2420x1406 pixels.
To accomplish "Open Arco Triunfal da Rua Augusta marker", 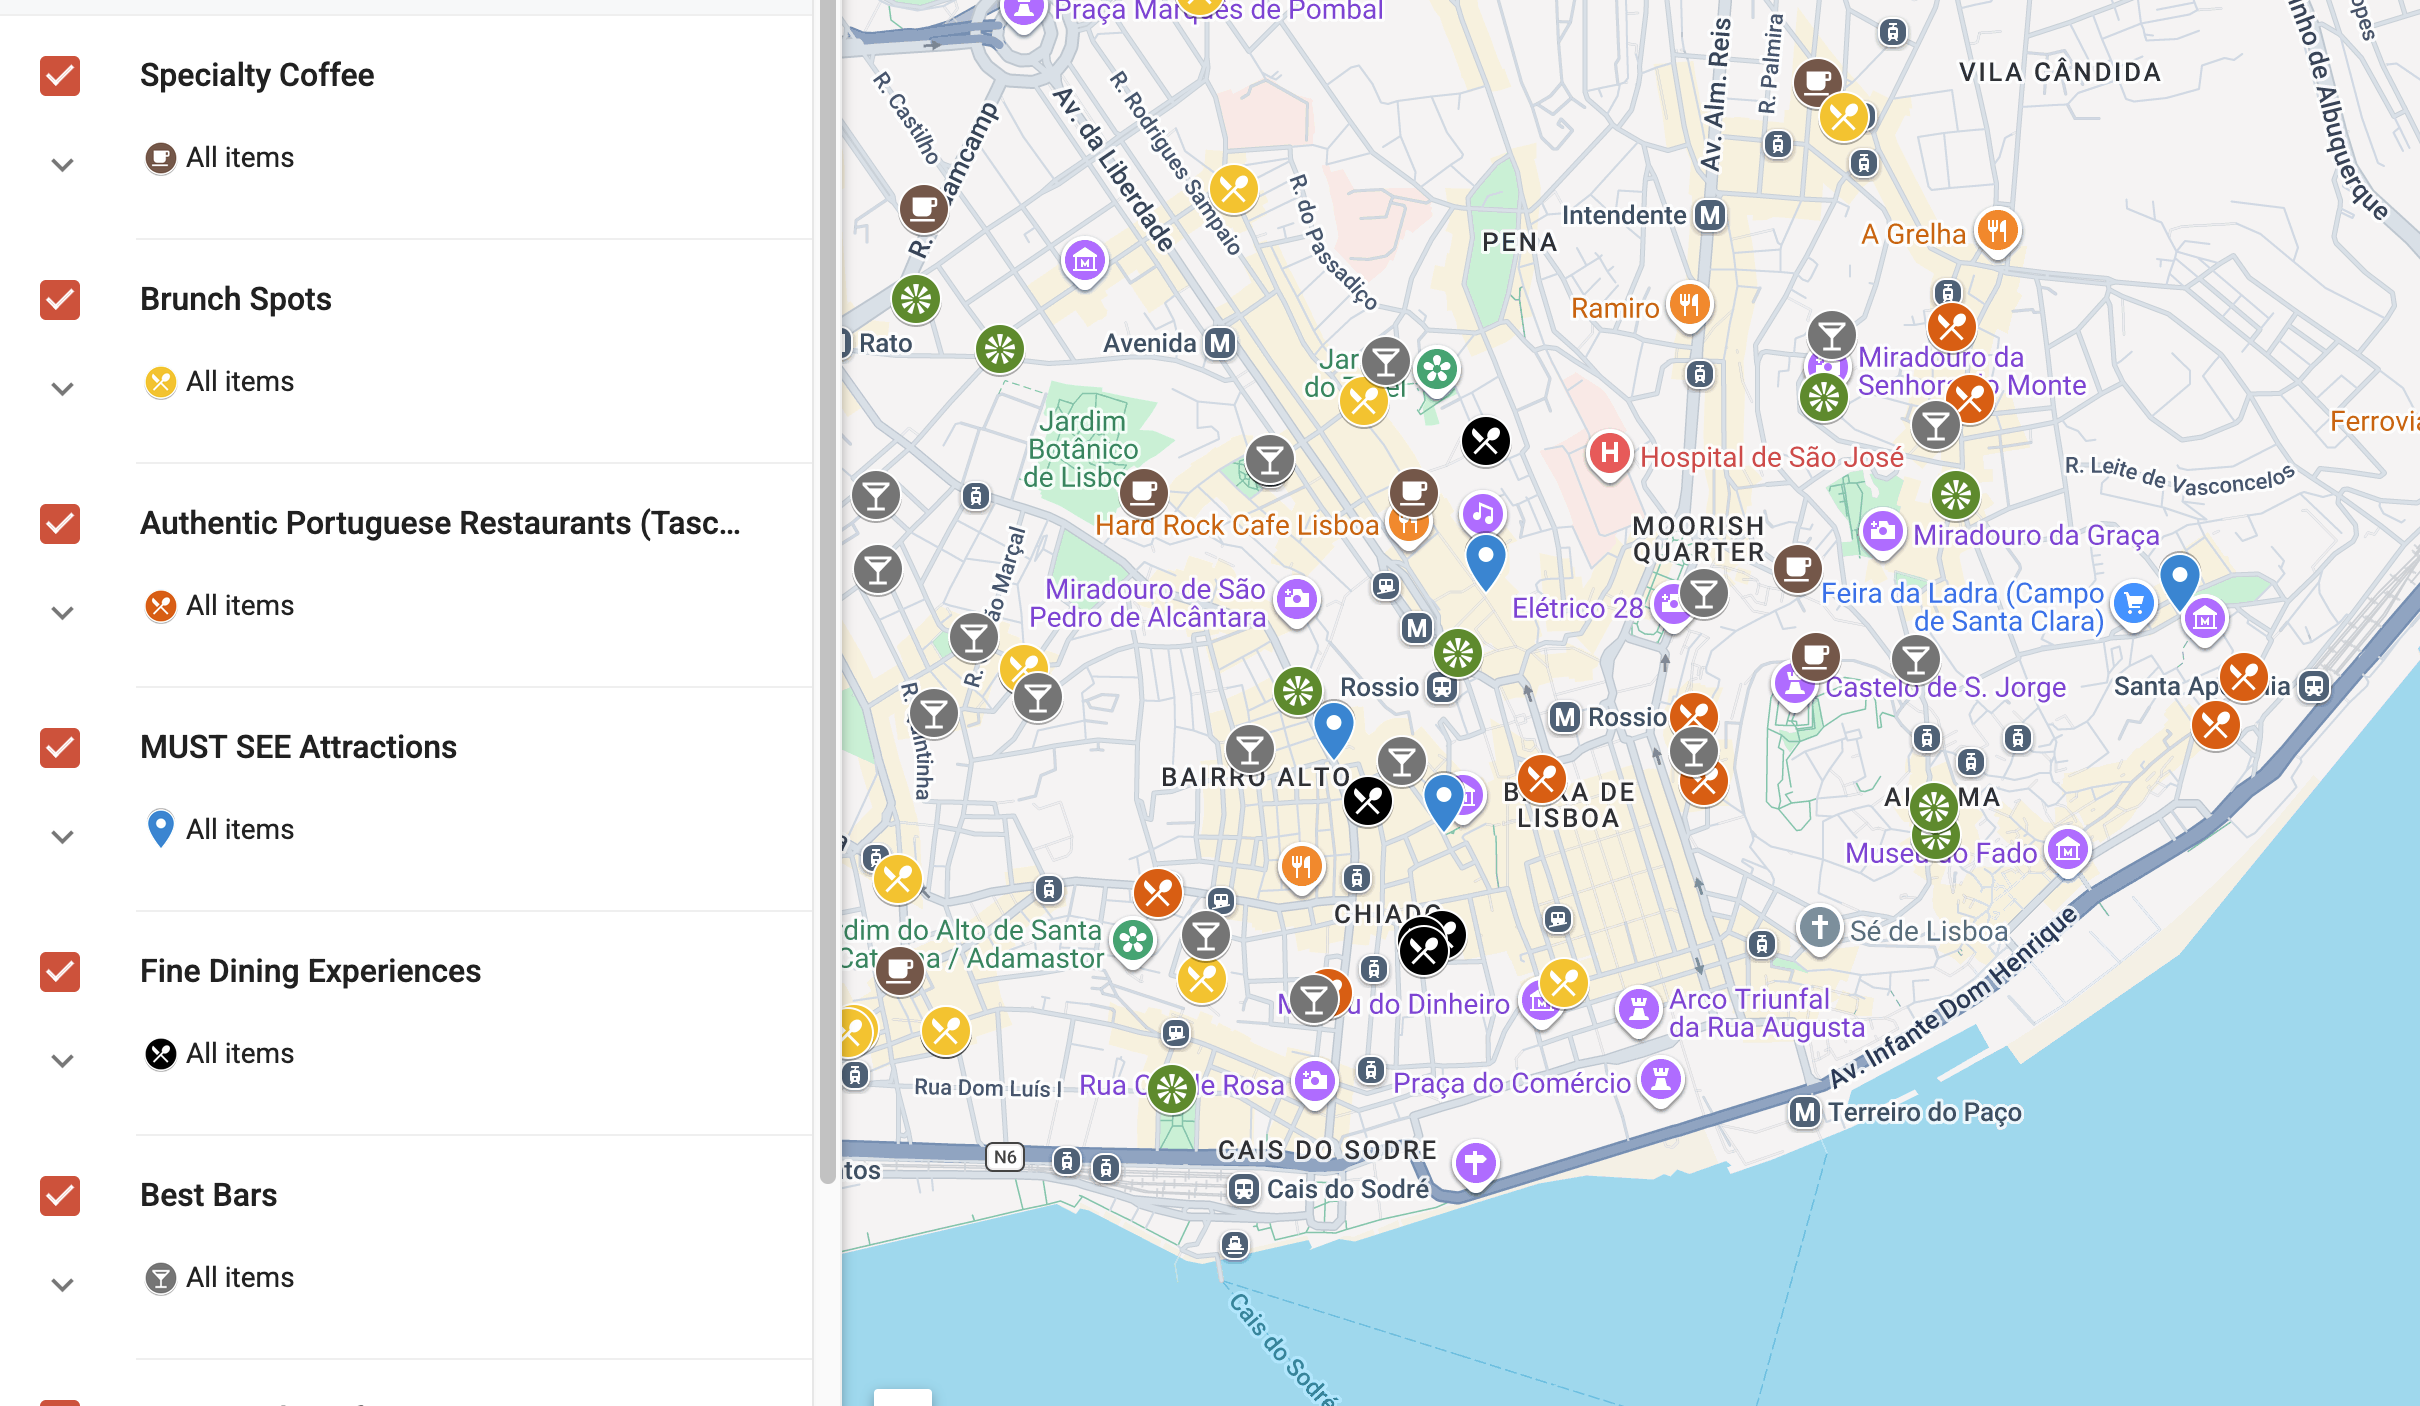I will 1639,1011.
